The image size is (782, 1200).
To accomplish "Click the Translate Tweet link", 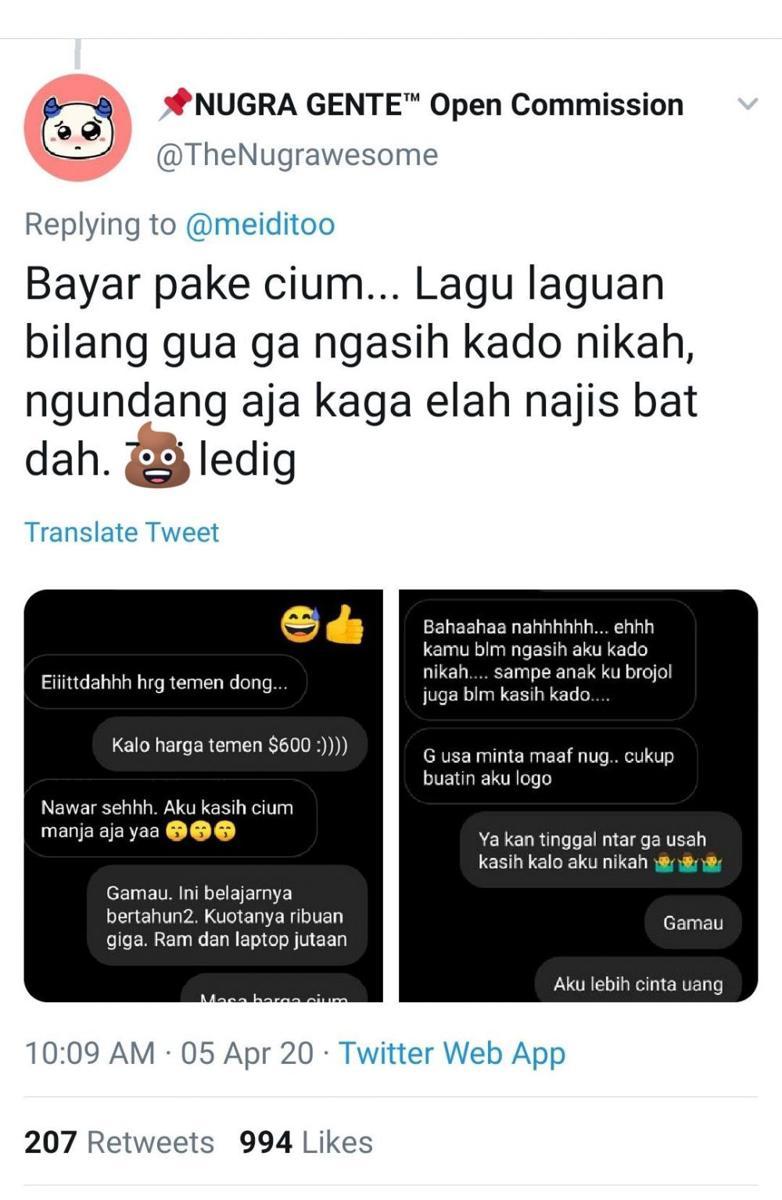I will (121, 532).
